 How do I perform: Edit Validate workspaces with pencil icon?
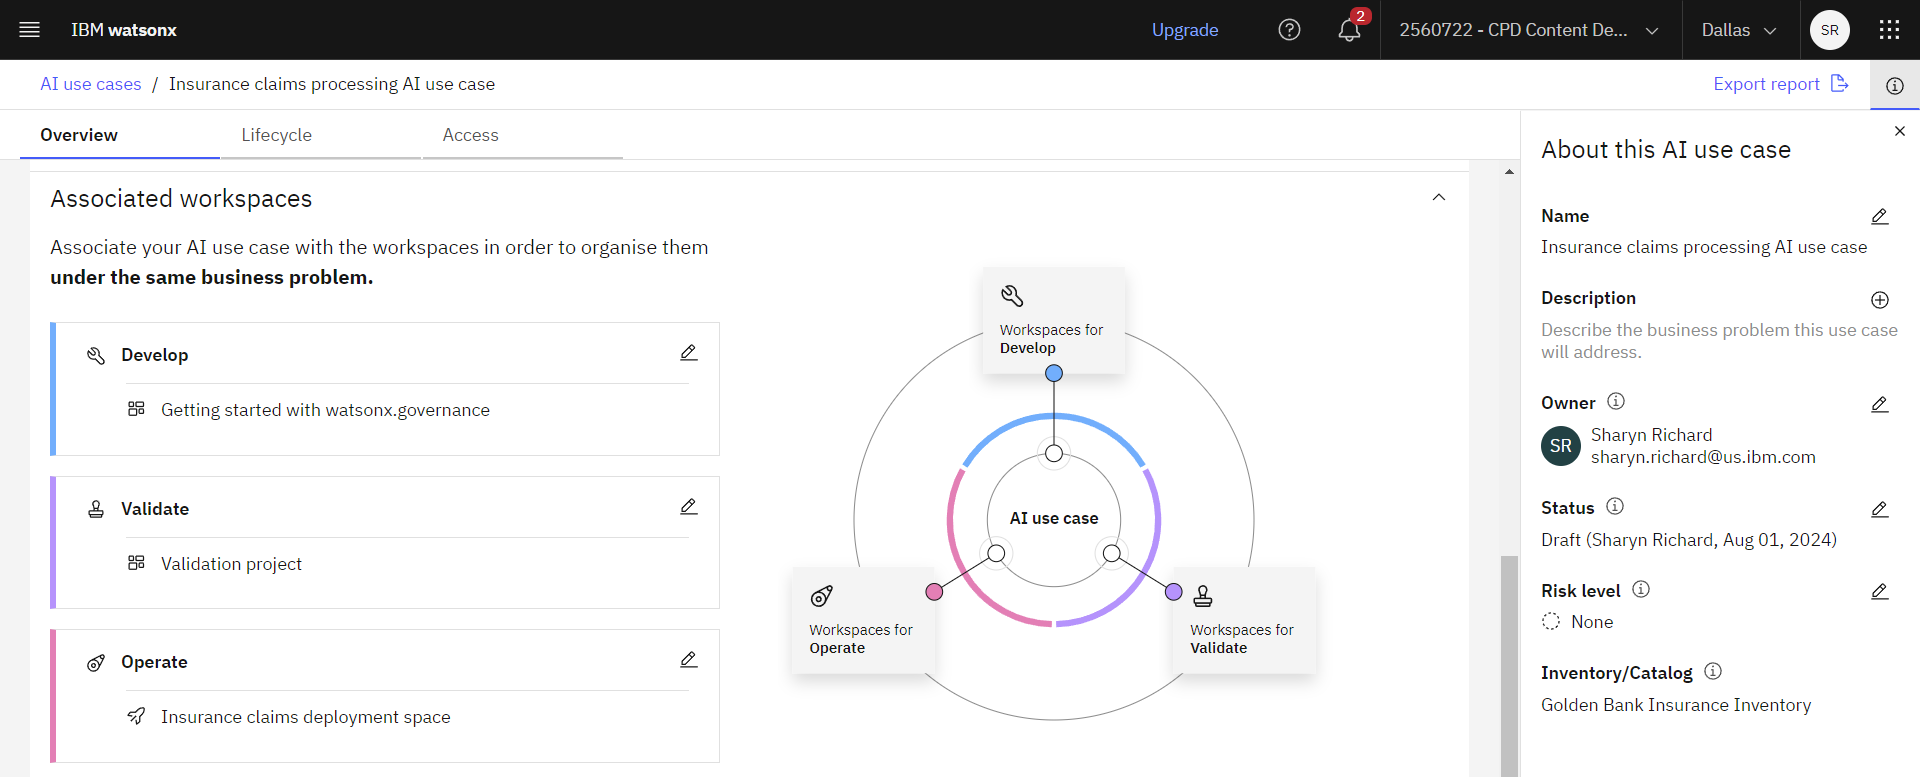pyautogui.click(x=689, y=507)
